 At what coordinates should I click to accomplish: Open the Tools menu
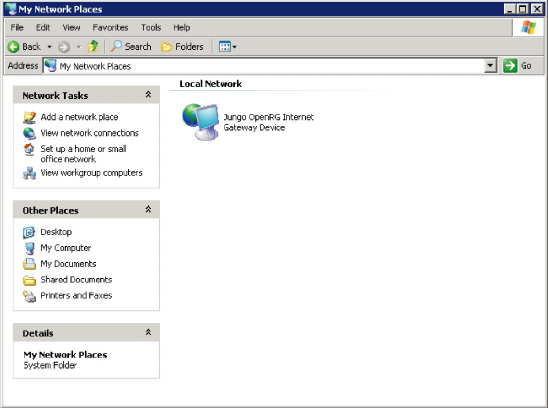(x=151, y=28)
